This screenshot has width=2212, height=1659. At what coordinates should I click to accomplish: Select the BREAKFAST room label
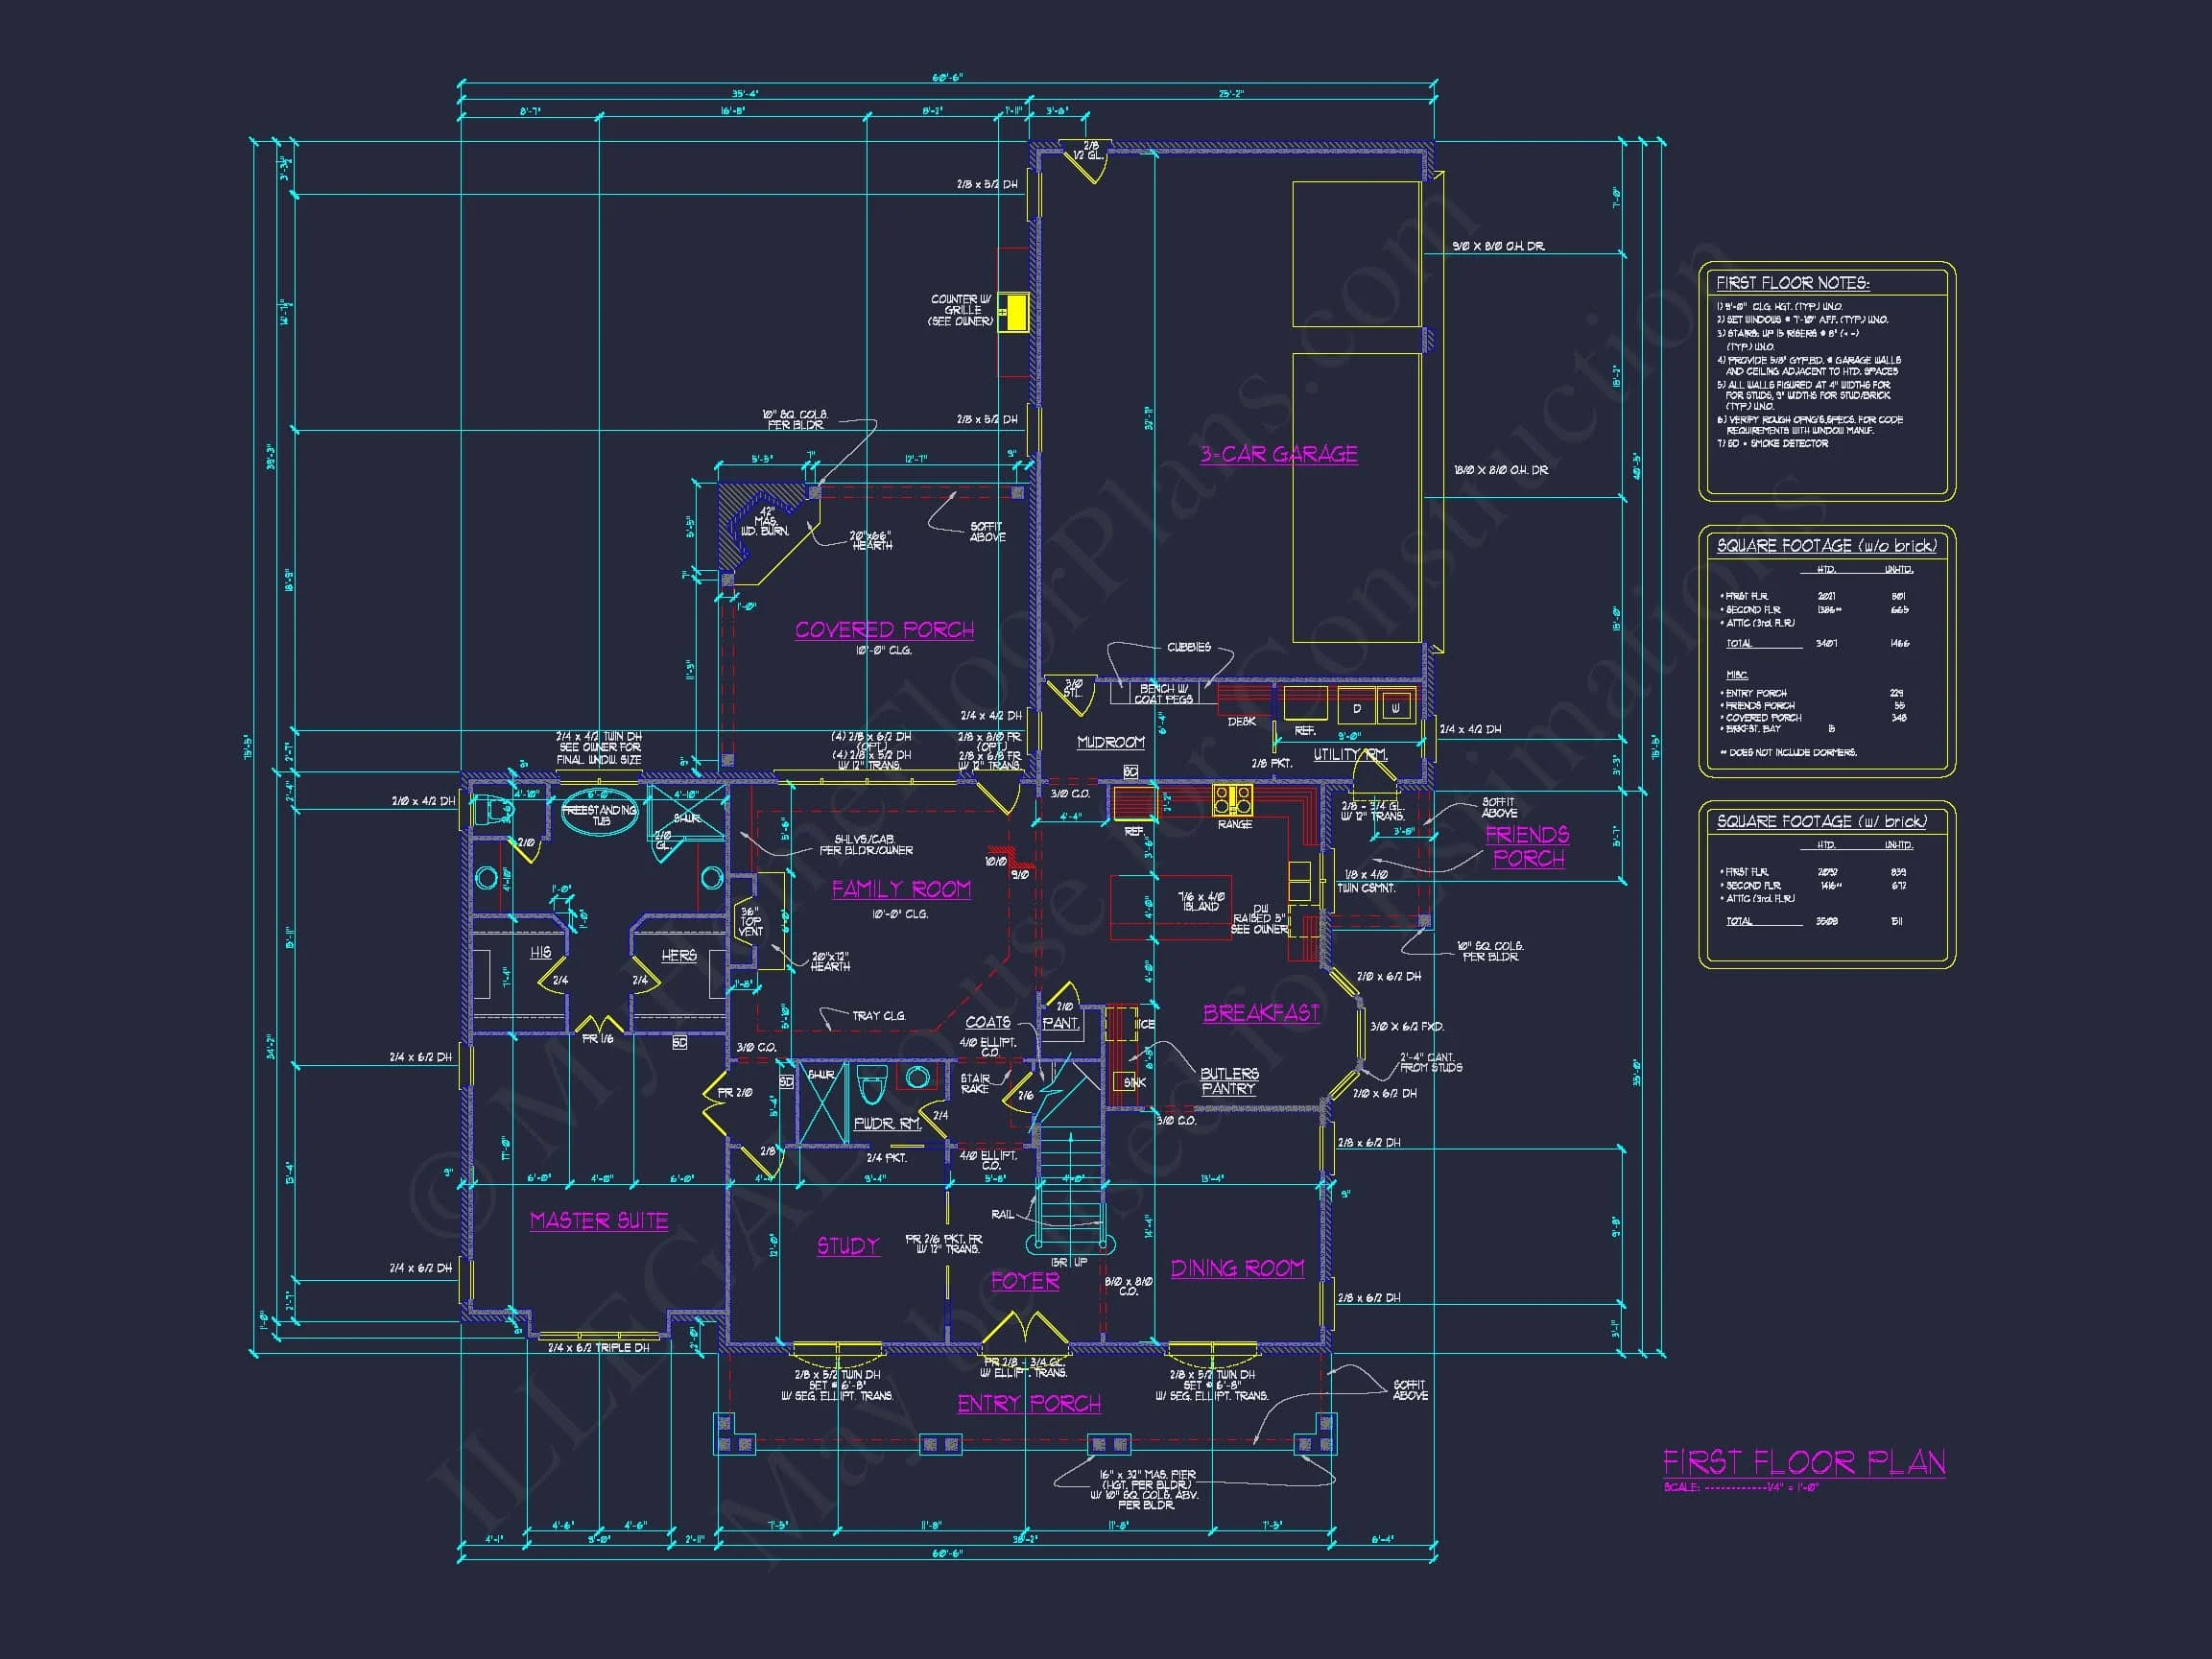[1260, 1013]
